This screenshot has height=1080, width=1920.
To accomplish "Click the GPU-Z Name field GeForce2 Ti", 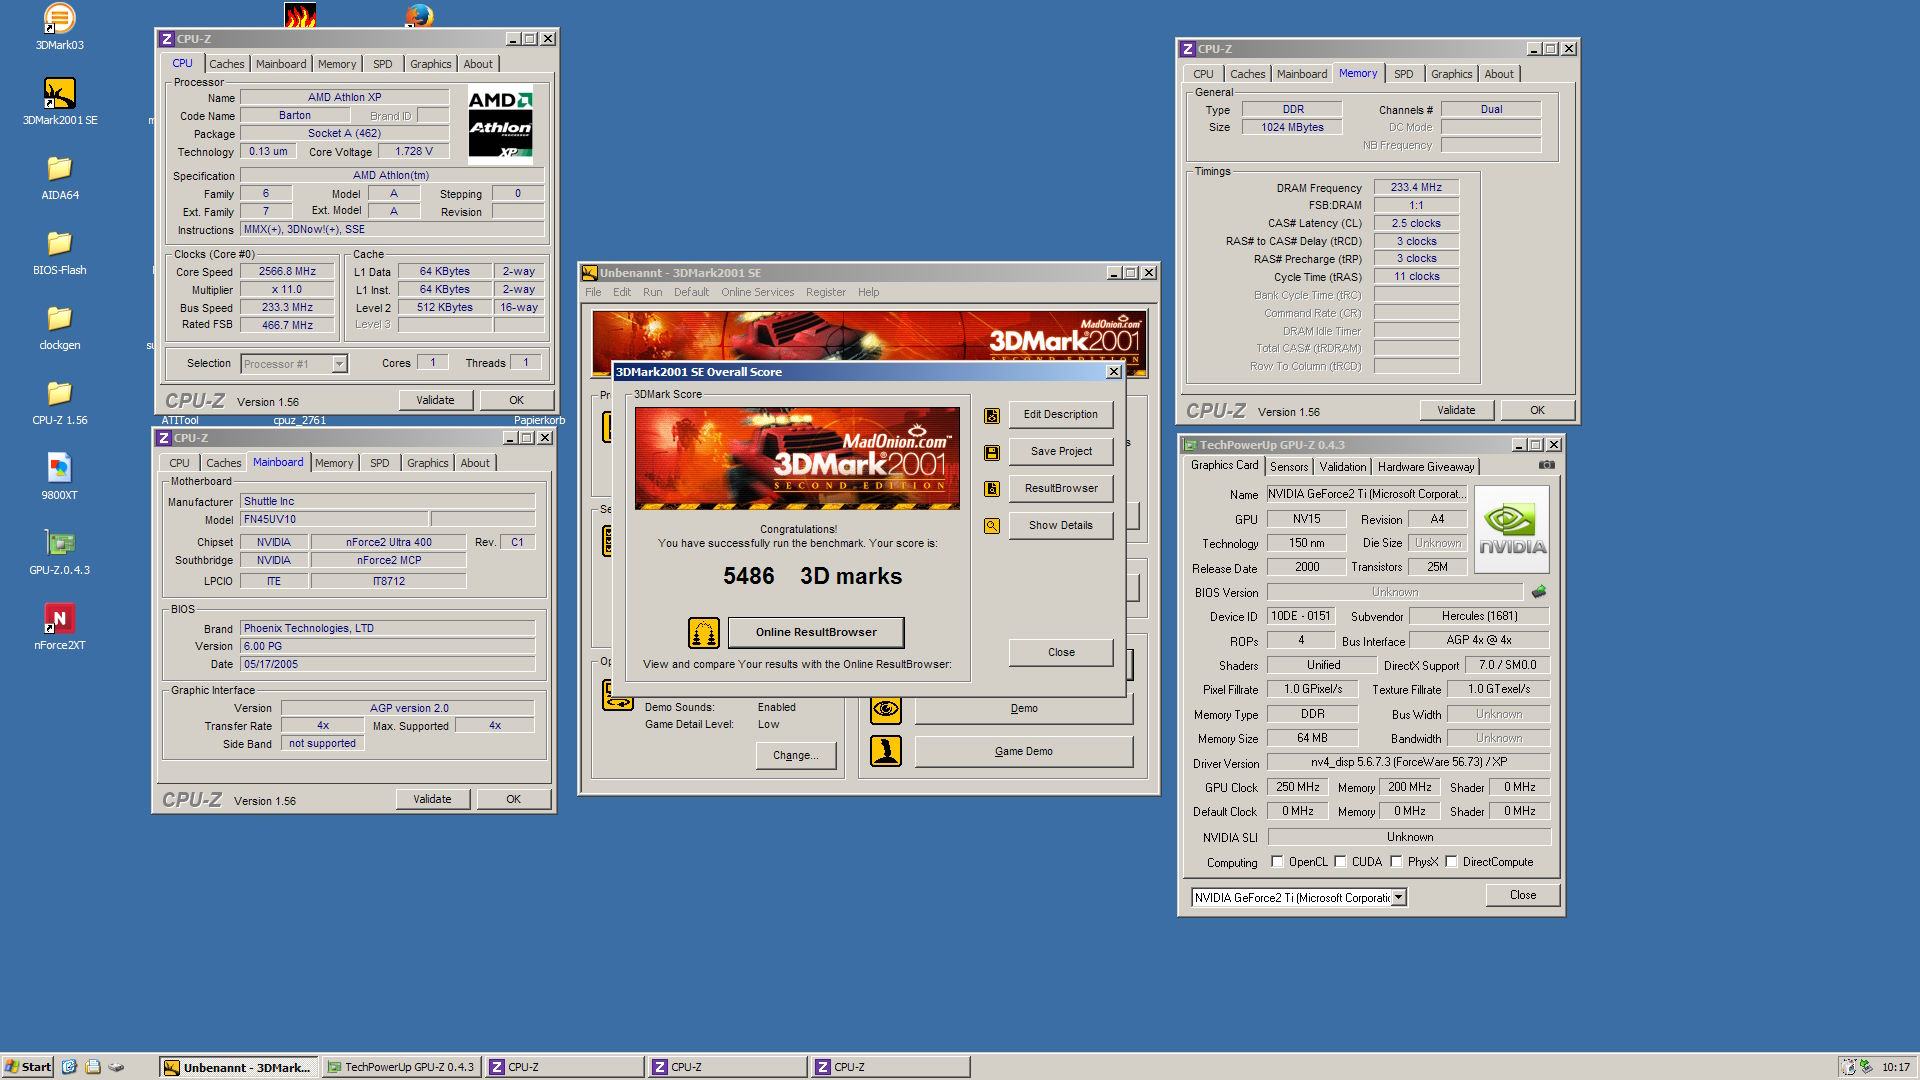I will click(x=1367, y=494).
